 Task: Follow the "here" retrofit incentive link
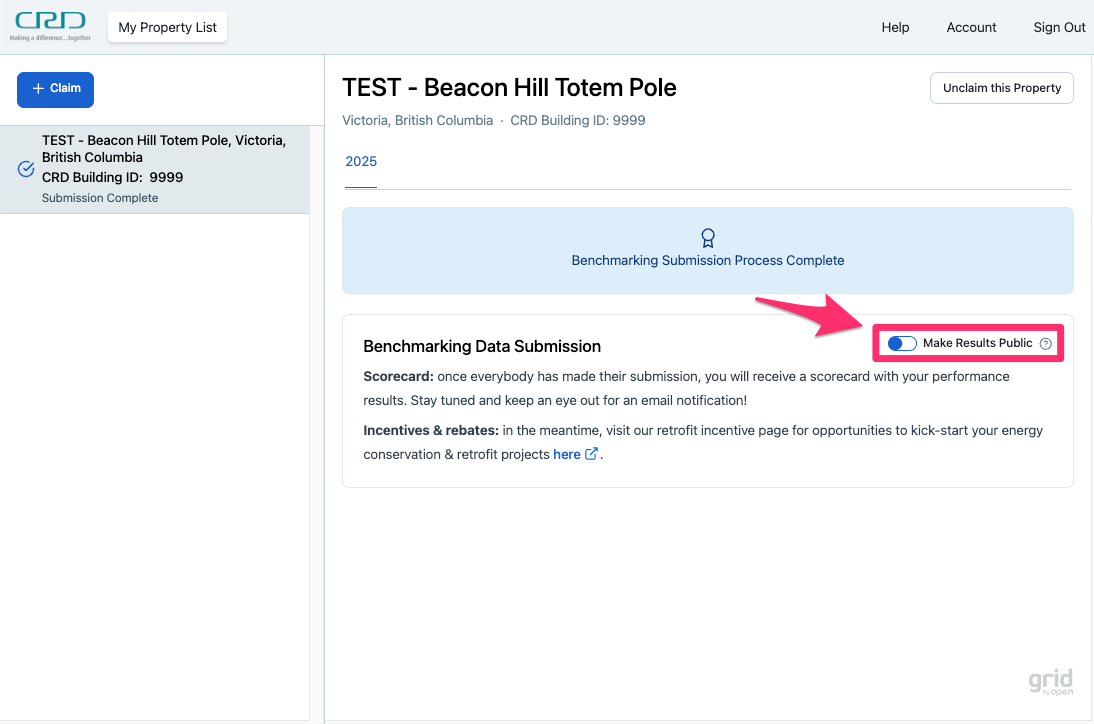(x=566, y=454)
